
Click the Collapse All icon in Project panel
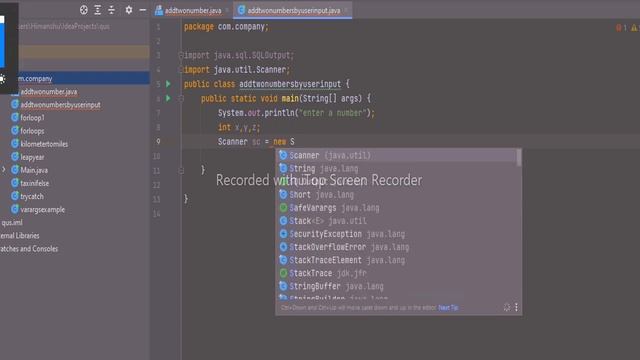click(x=111, y=10)
